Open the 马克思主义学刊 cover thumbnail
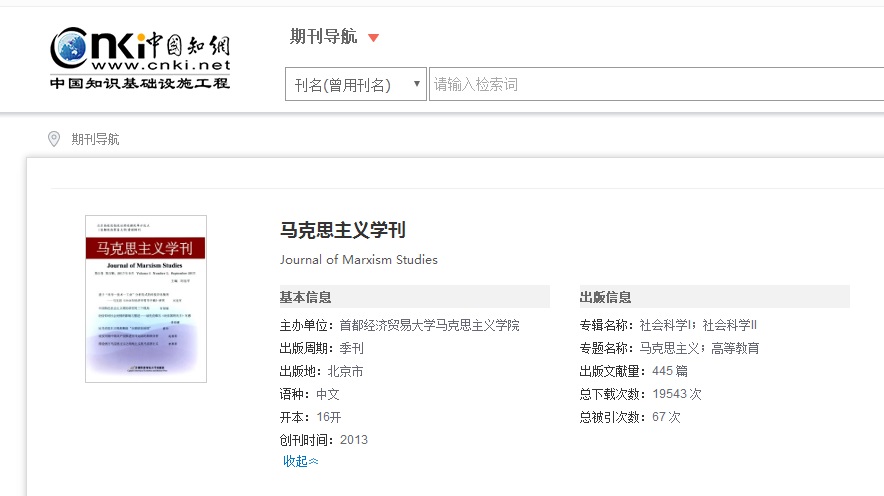 pyautogui.click(x=146, y=299)
